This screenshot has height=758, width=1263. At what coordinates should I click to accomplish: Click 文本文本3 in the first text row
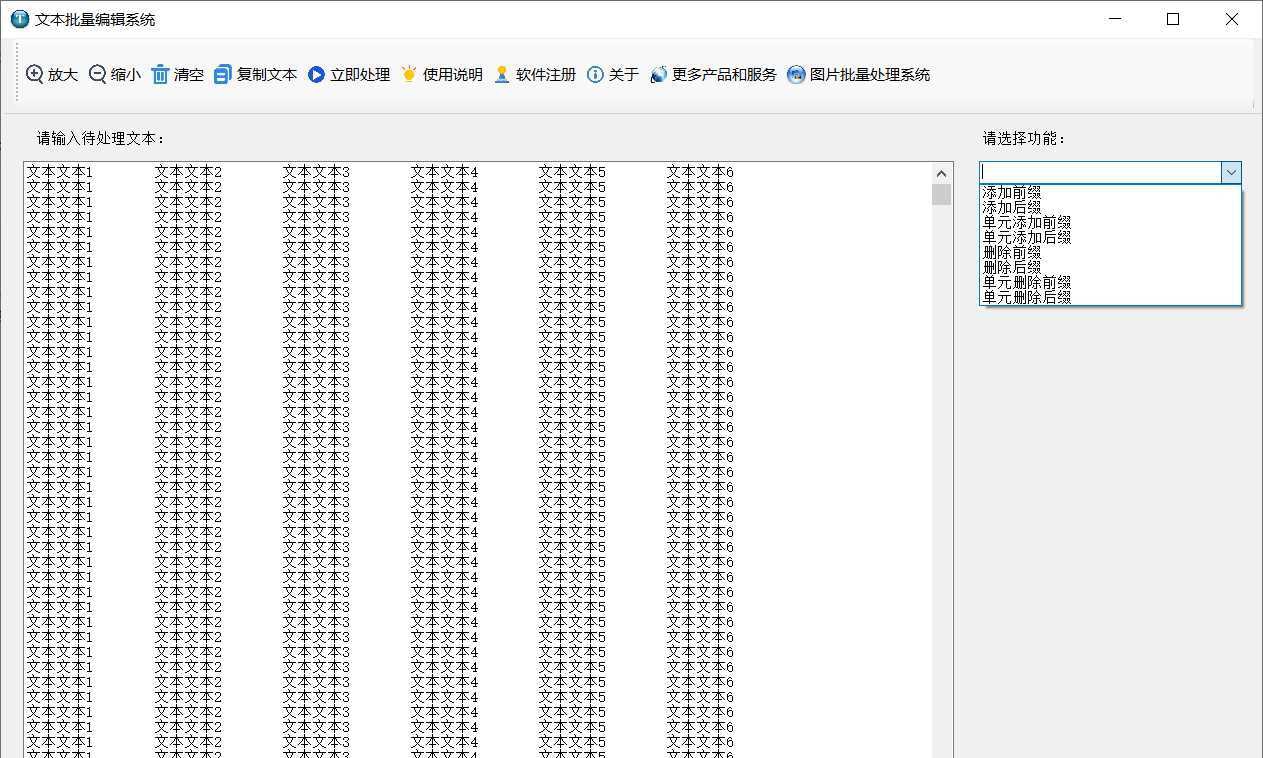[316, 172]
